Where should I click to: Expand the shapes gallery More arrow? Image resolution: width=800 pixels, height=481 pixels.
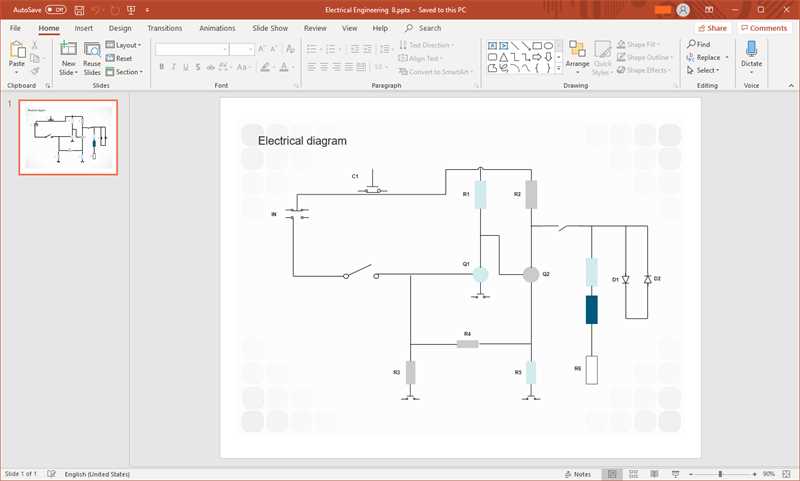[x=559, y=68]
